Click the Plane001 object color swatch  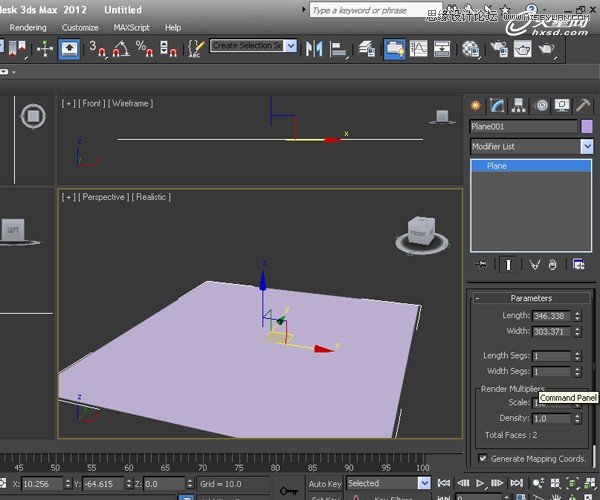point(586,127)
